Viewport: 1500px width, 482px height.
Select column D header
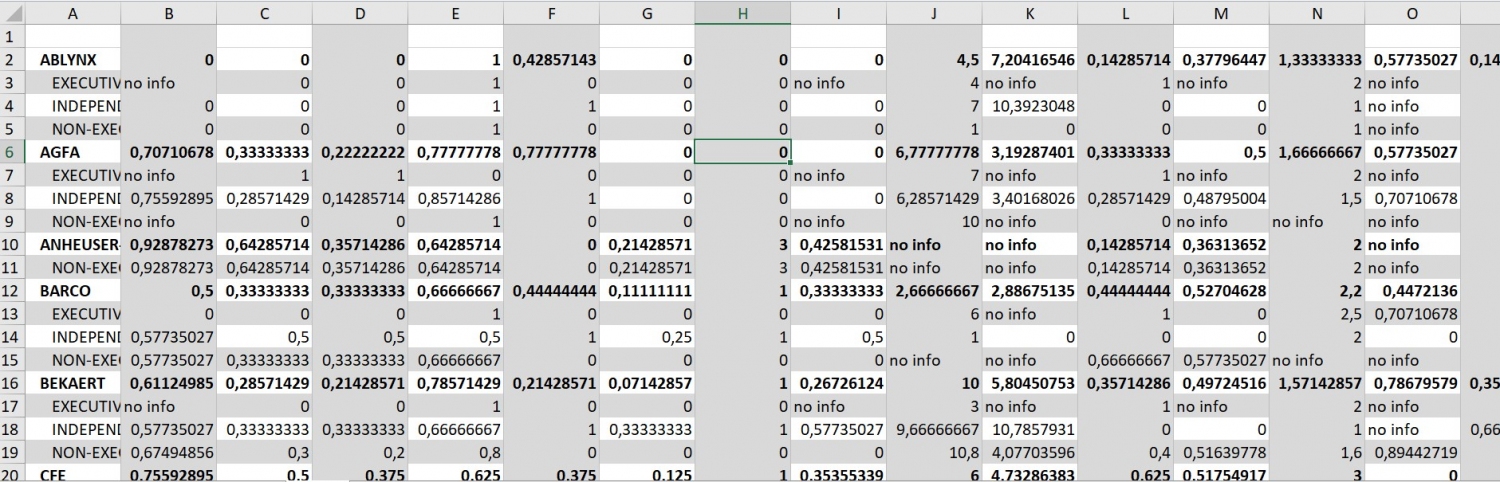(x=360, y=14)
